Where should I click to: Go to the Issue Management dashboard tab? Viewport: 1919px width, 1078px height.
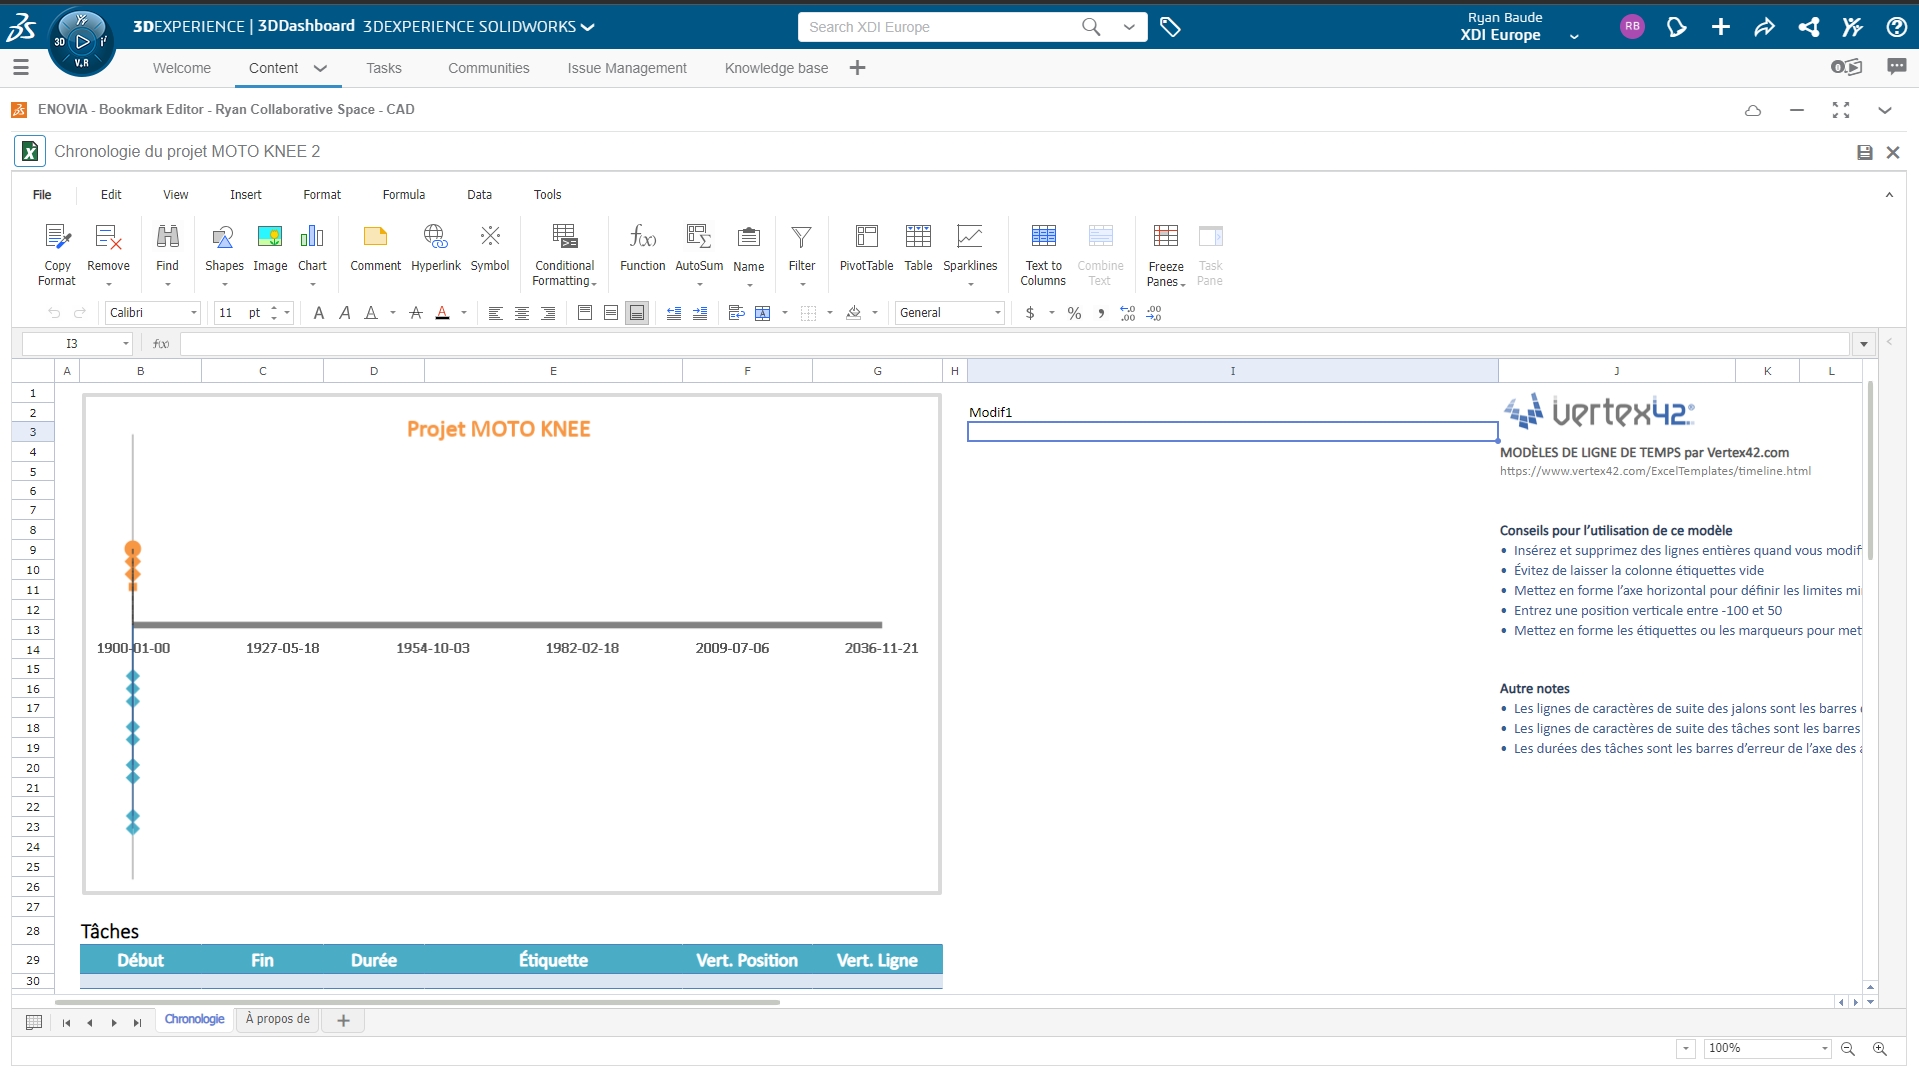627,68
